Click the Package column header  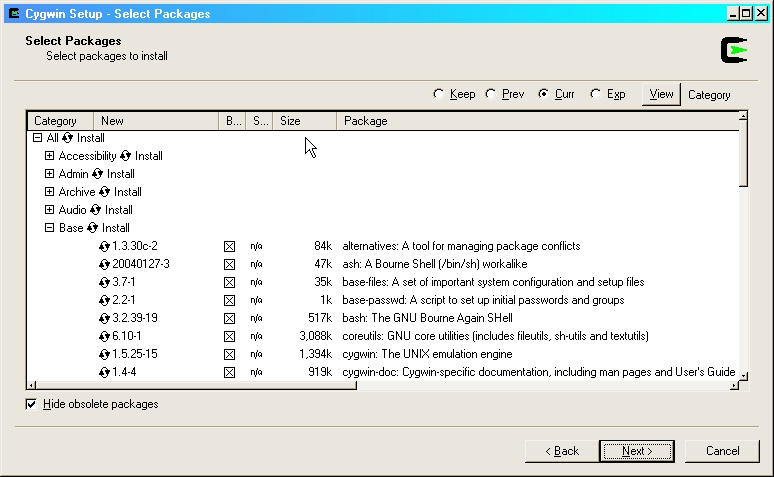tap(537, 121)
